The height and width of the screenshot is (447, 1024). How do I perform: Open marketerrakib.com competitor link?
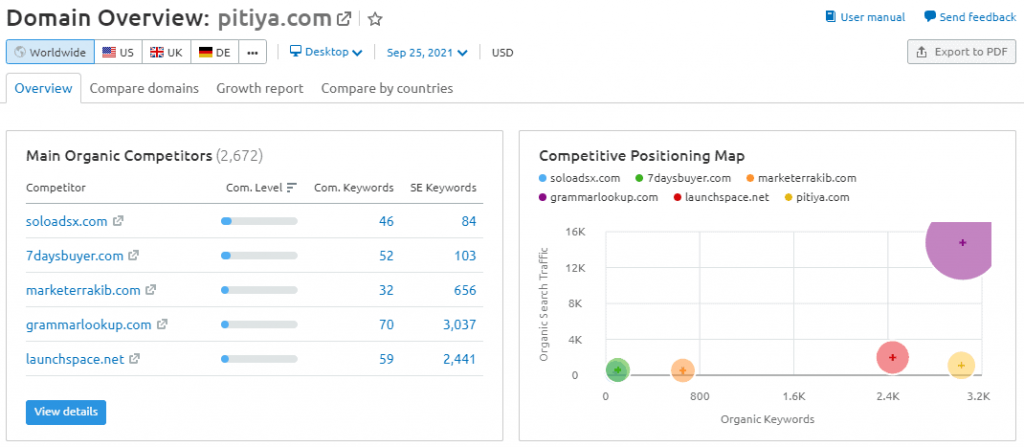pyautogui.click(x=83, y=290)
